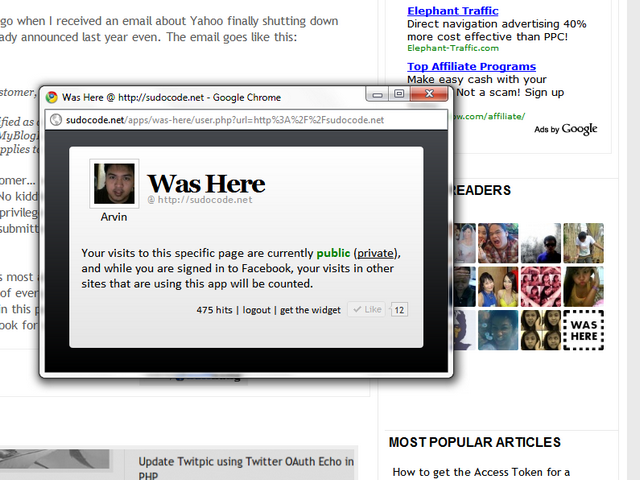Click the WAS HERE dotted widget icon
640x480 pixels.
584,330
